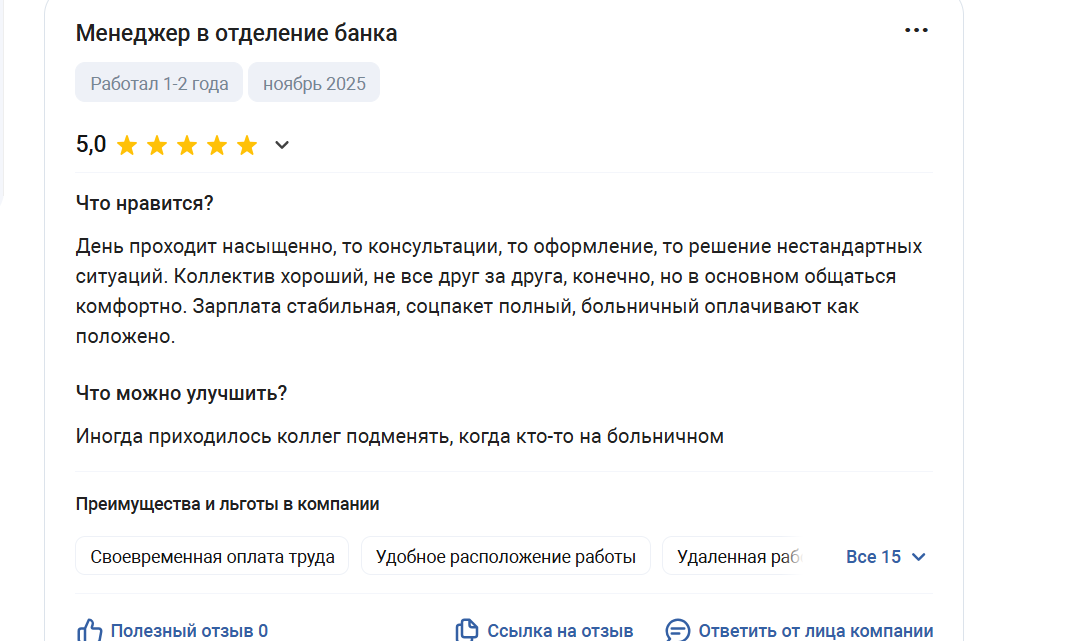Click the Ссылка на отзыв link text
Viewport: 1088px width, 641px height.
click(x=560, y=631)
